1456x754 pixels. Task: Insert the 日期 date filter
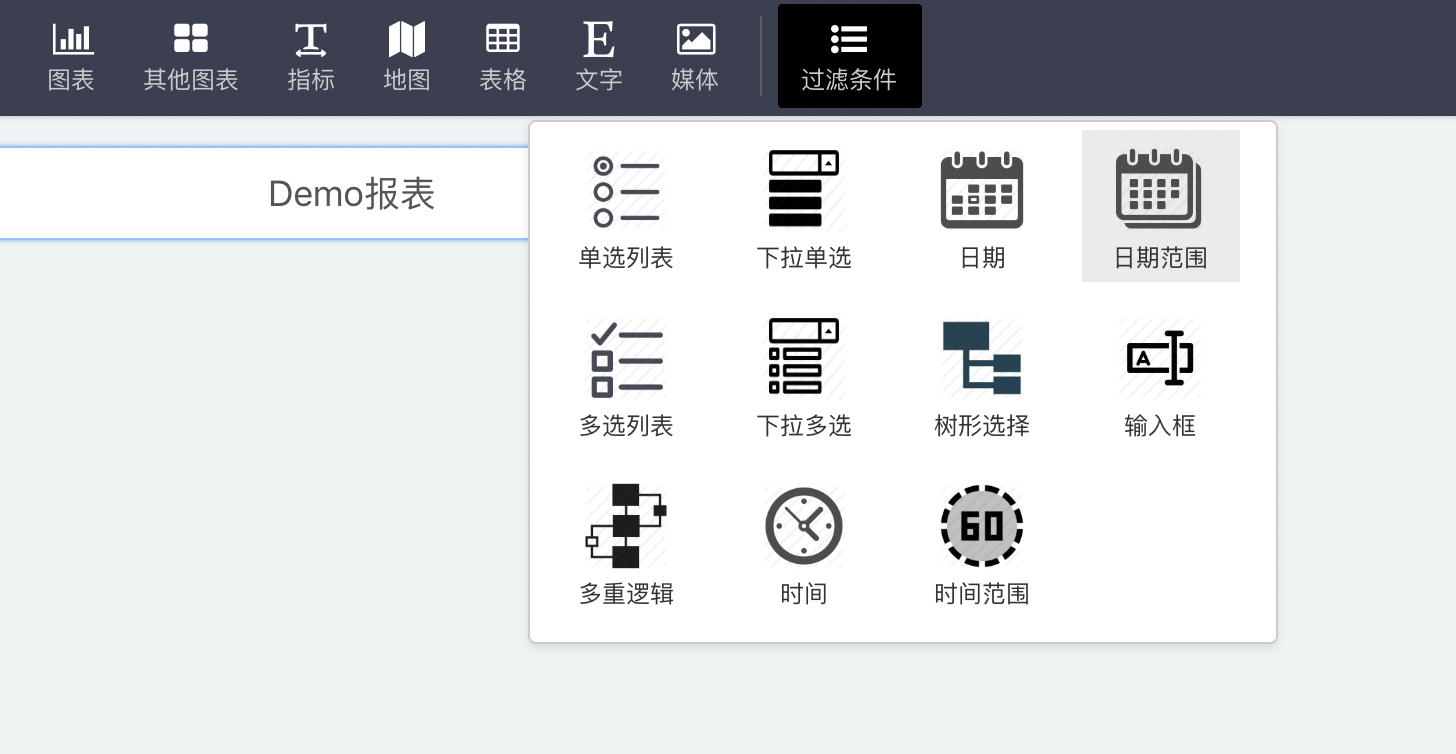982,206
